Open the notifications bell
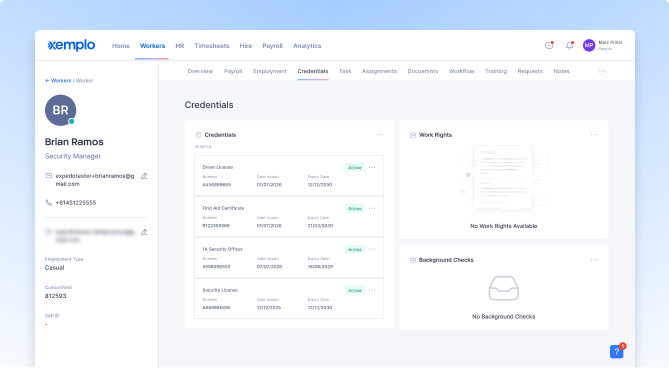669x368 pixels. click(x=570, y=45)
